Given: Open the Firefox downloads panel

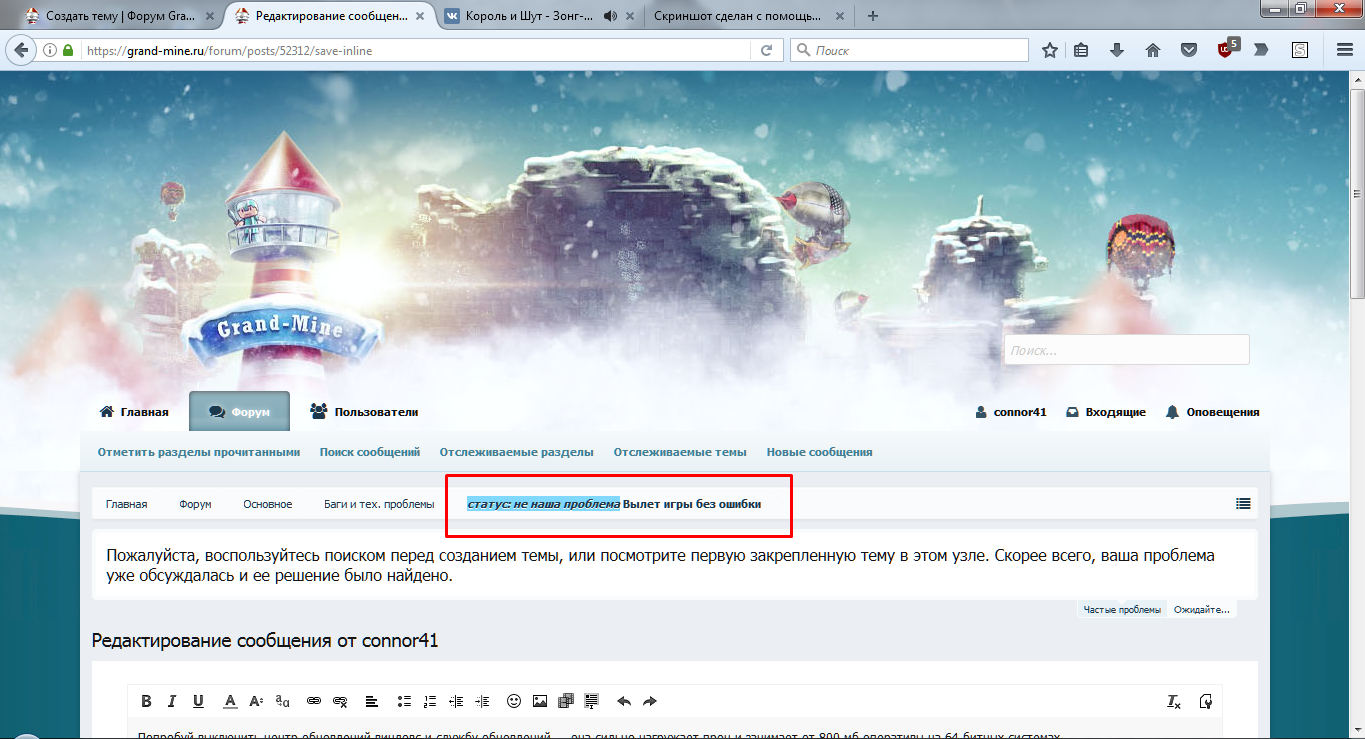Looking at the screenshot, I should (1117, 50).
